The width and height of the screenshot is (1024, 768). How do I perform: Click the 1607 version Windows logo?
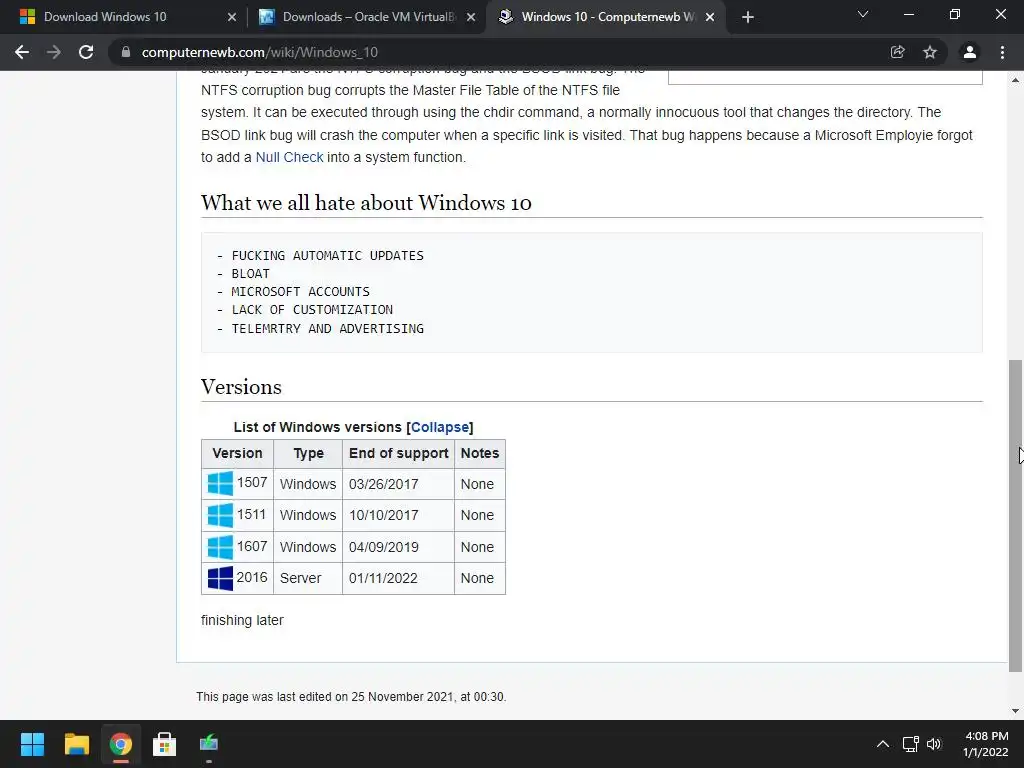point(220,547)
